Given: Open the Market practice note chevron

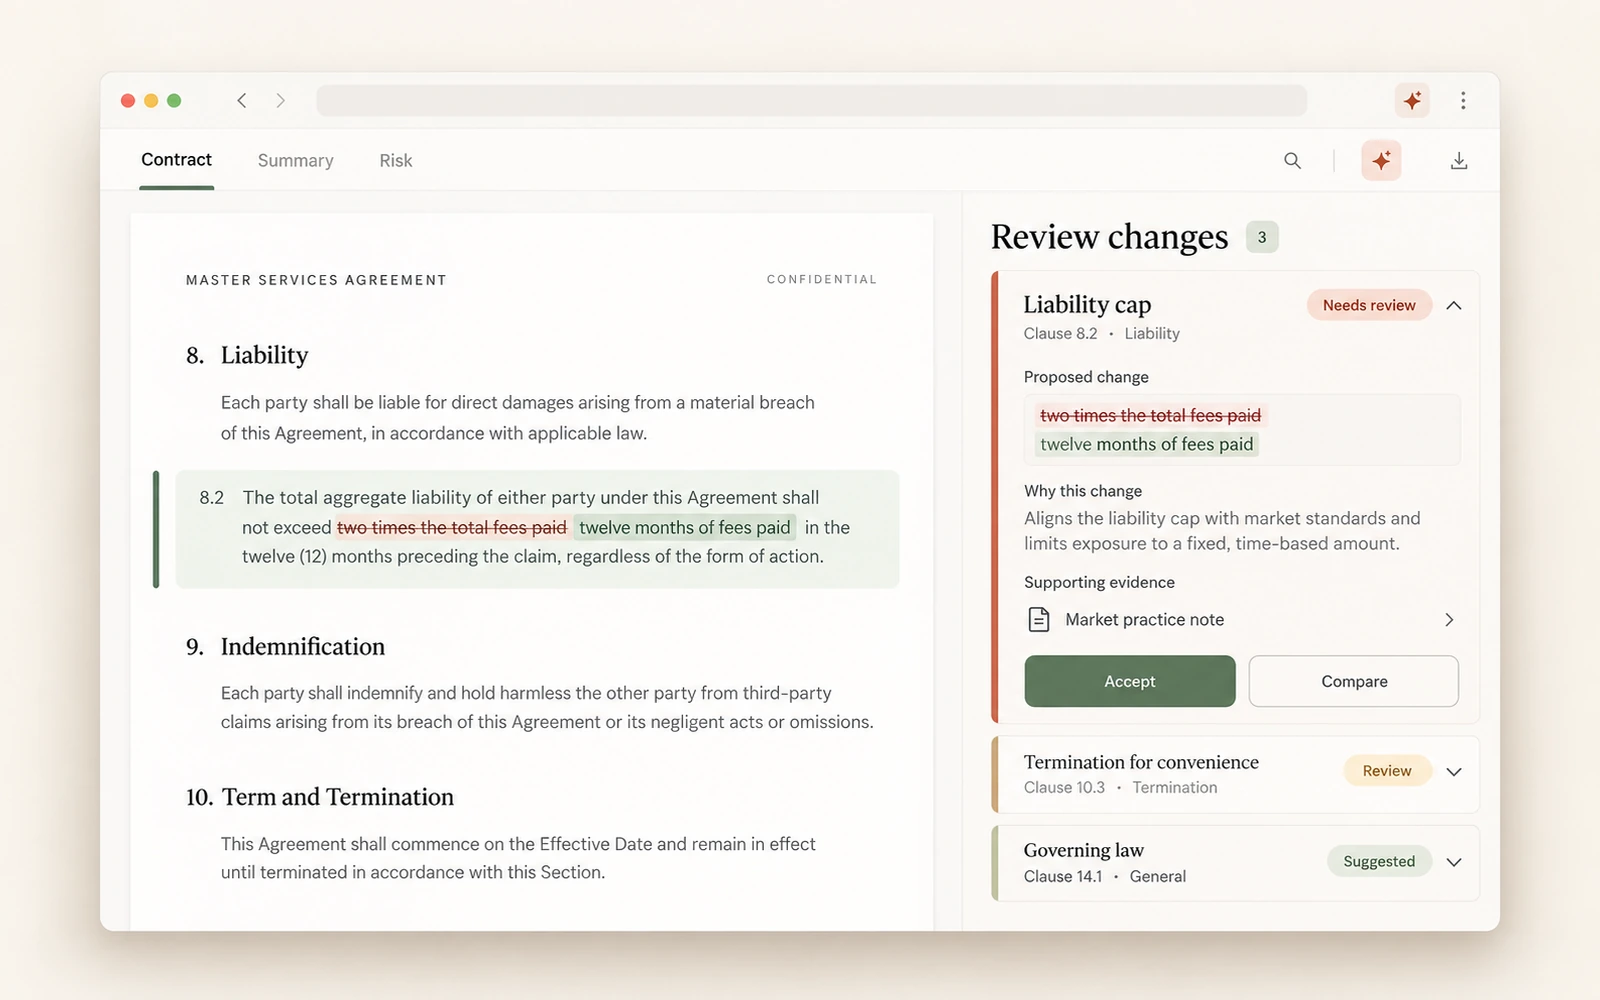Looking at the screenshot, I should [x=1449, y=620].
